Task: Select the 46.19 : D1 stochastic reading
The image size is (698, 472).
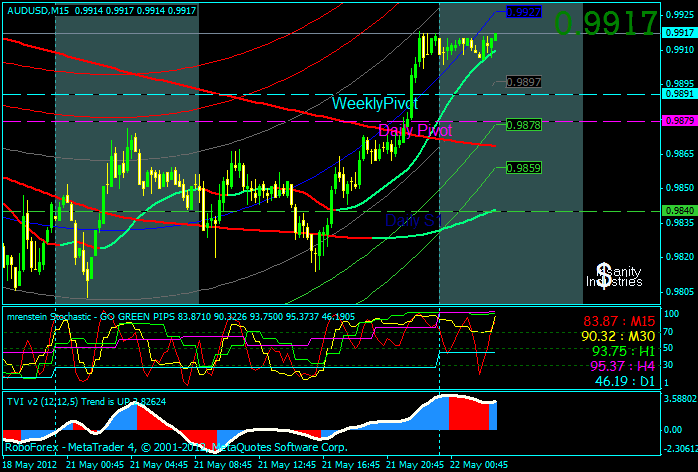Action: (x=624, y=381)
